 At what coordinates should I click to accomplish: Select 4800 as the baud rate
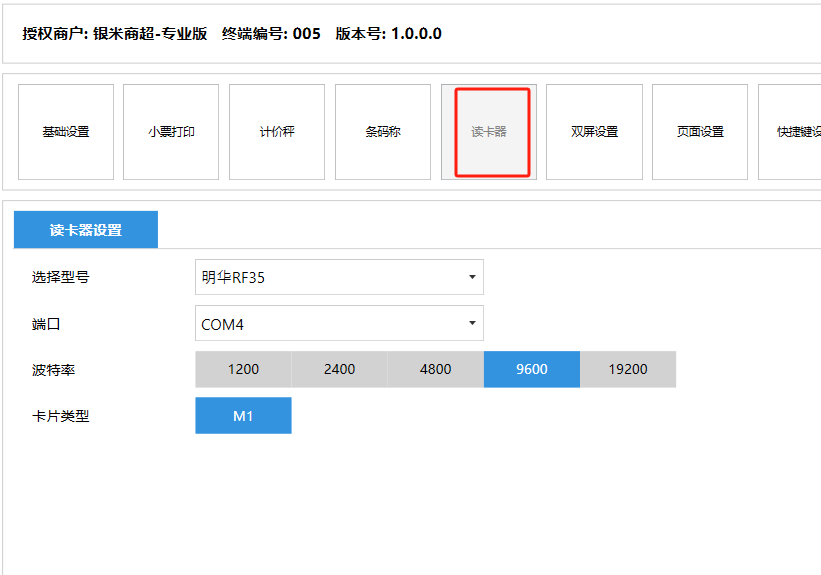pos(435,369)
